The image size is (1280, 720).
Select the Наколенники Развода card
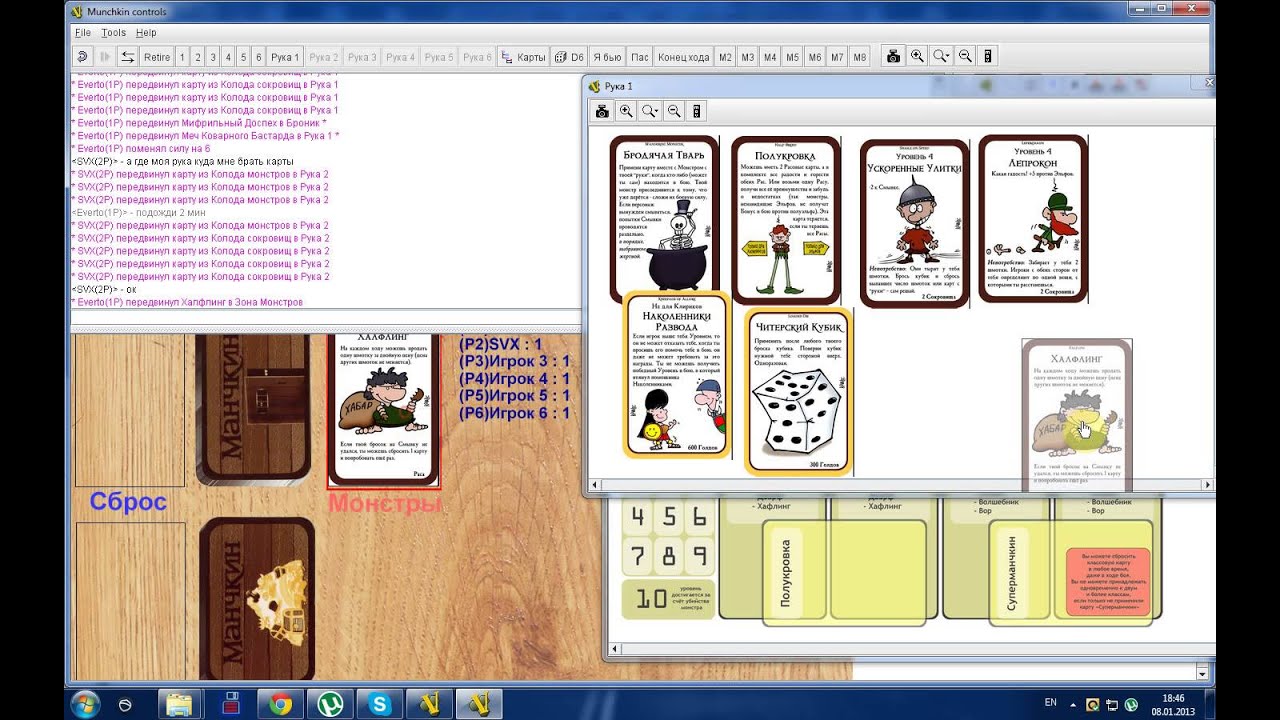pyautogui.click(x=677, y=375)
